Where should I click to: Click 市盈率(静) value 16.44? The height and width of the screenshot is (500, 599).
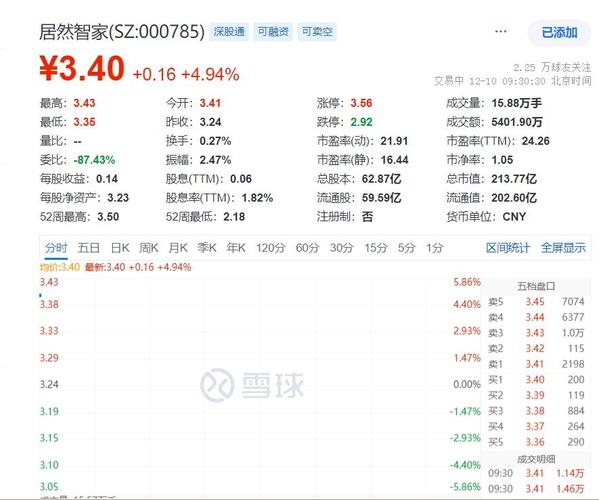pyautogui.click(x=394, y=160)
